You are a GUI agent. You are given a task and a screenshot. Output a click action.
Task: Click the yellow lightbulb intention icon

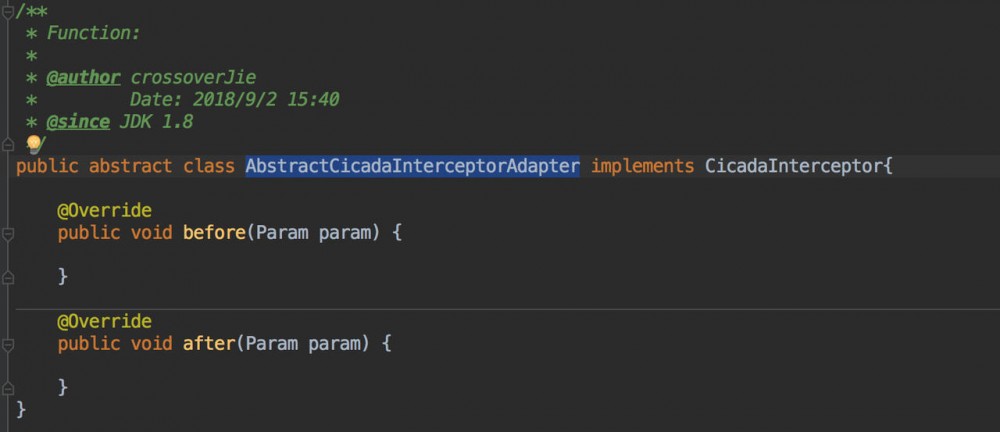pos(32,143)
